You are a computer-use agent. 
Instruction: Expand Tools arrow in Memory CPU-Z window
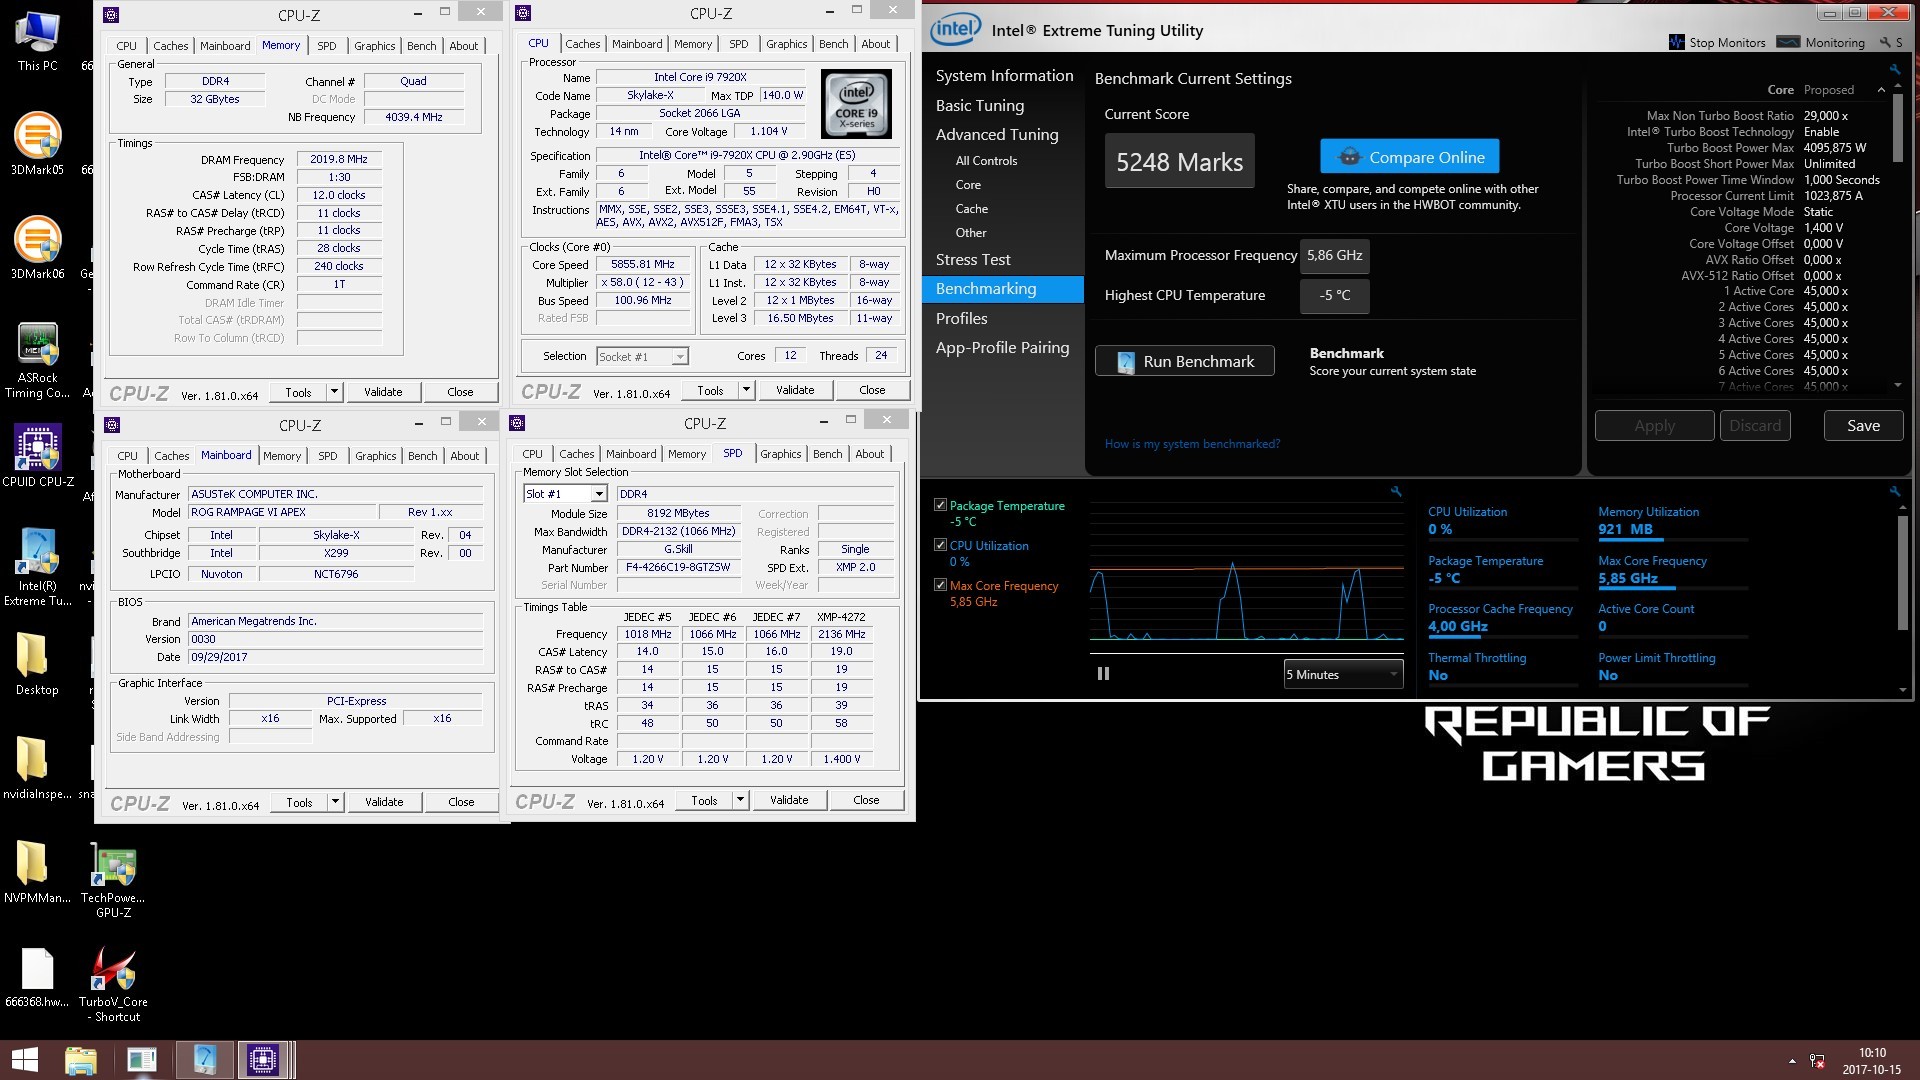(335, 392)
